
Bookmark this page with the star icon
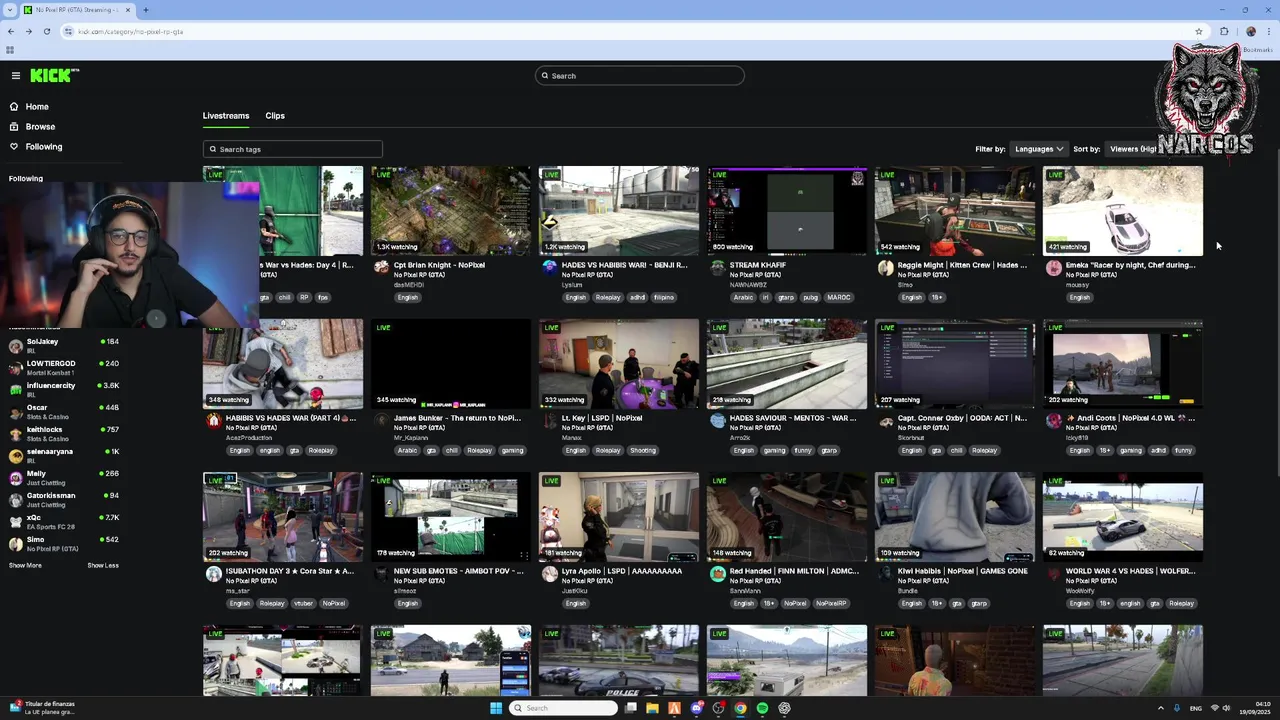tap(1199, 32)
